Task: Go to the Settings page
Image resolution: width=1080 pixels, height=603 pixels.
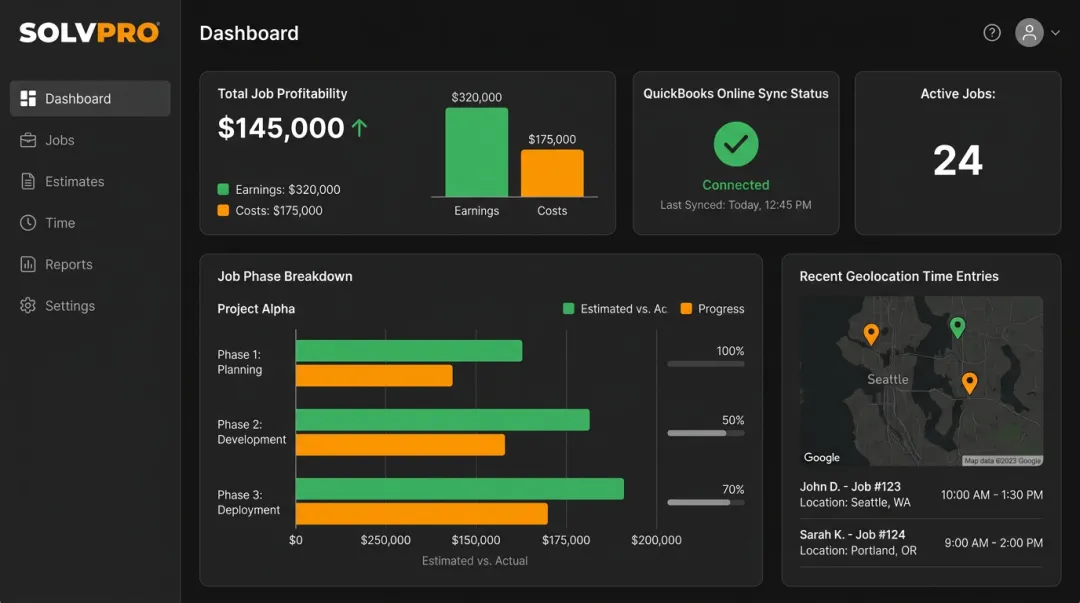Action: (x=90, y=305)
